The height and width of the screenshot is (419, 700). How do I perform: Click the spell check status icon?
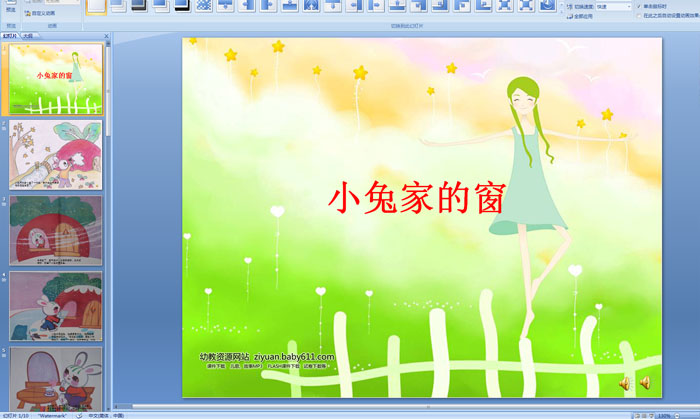click(79, 415)
